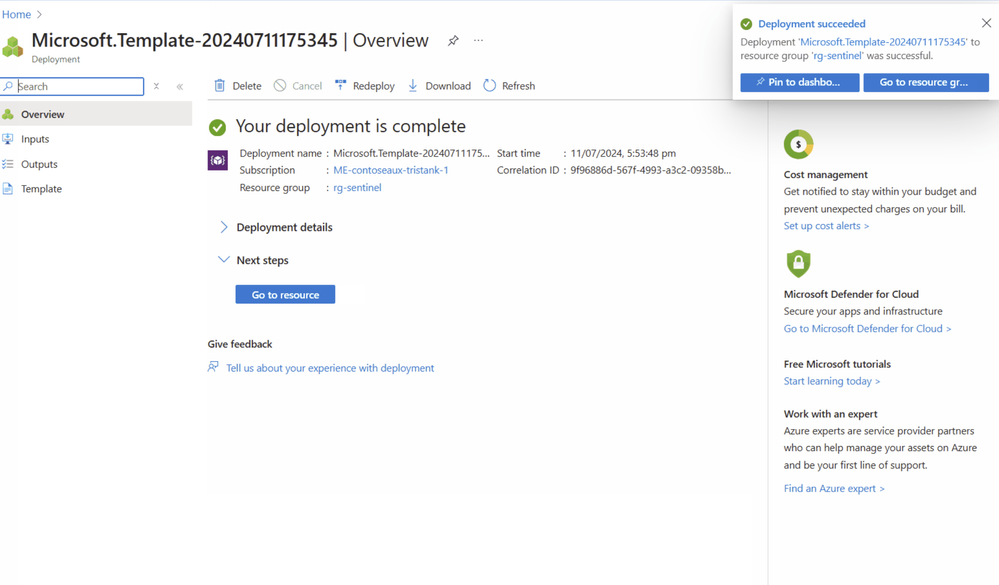Click the feedback person icon
Screen dimensions: 999x585
213,367
